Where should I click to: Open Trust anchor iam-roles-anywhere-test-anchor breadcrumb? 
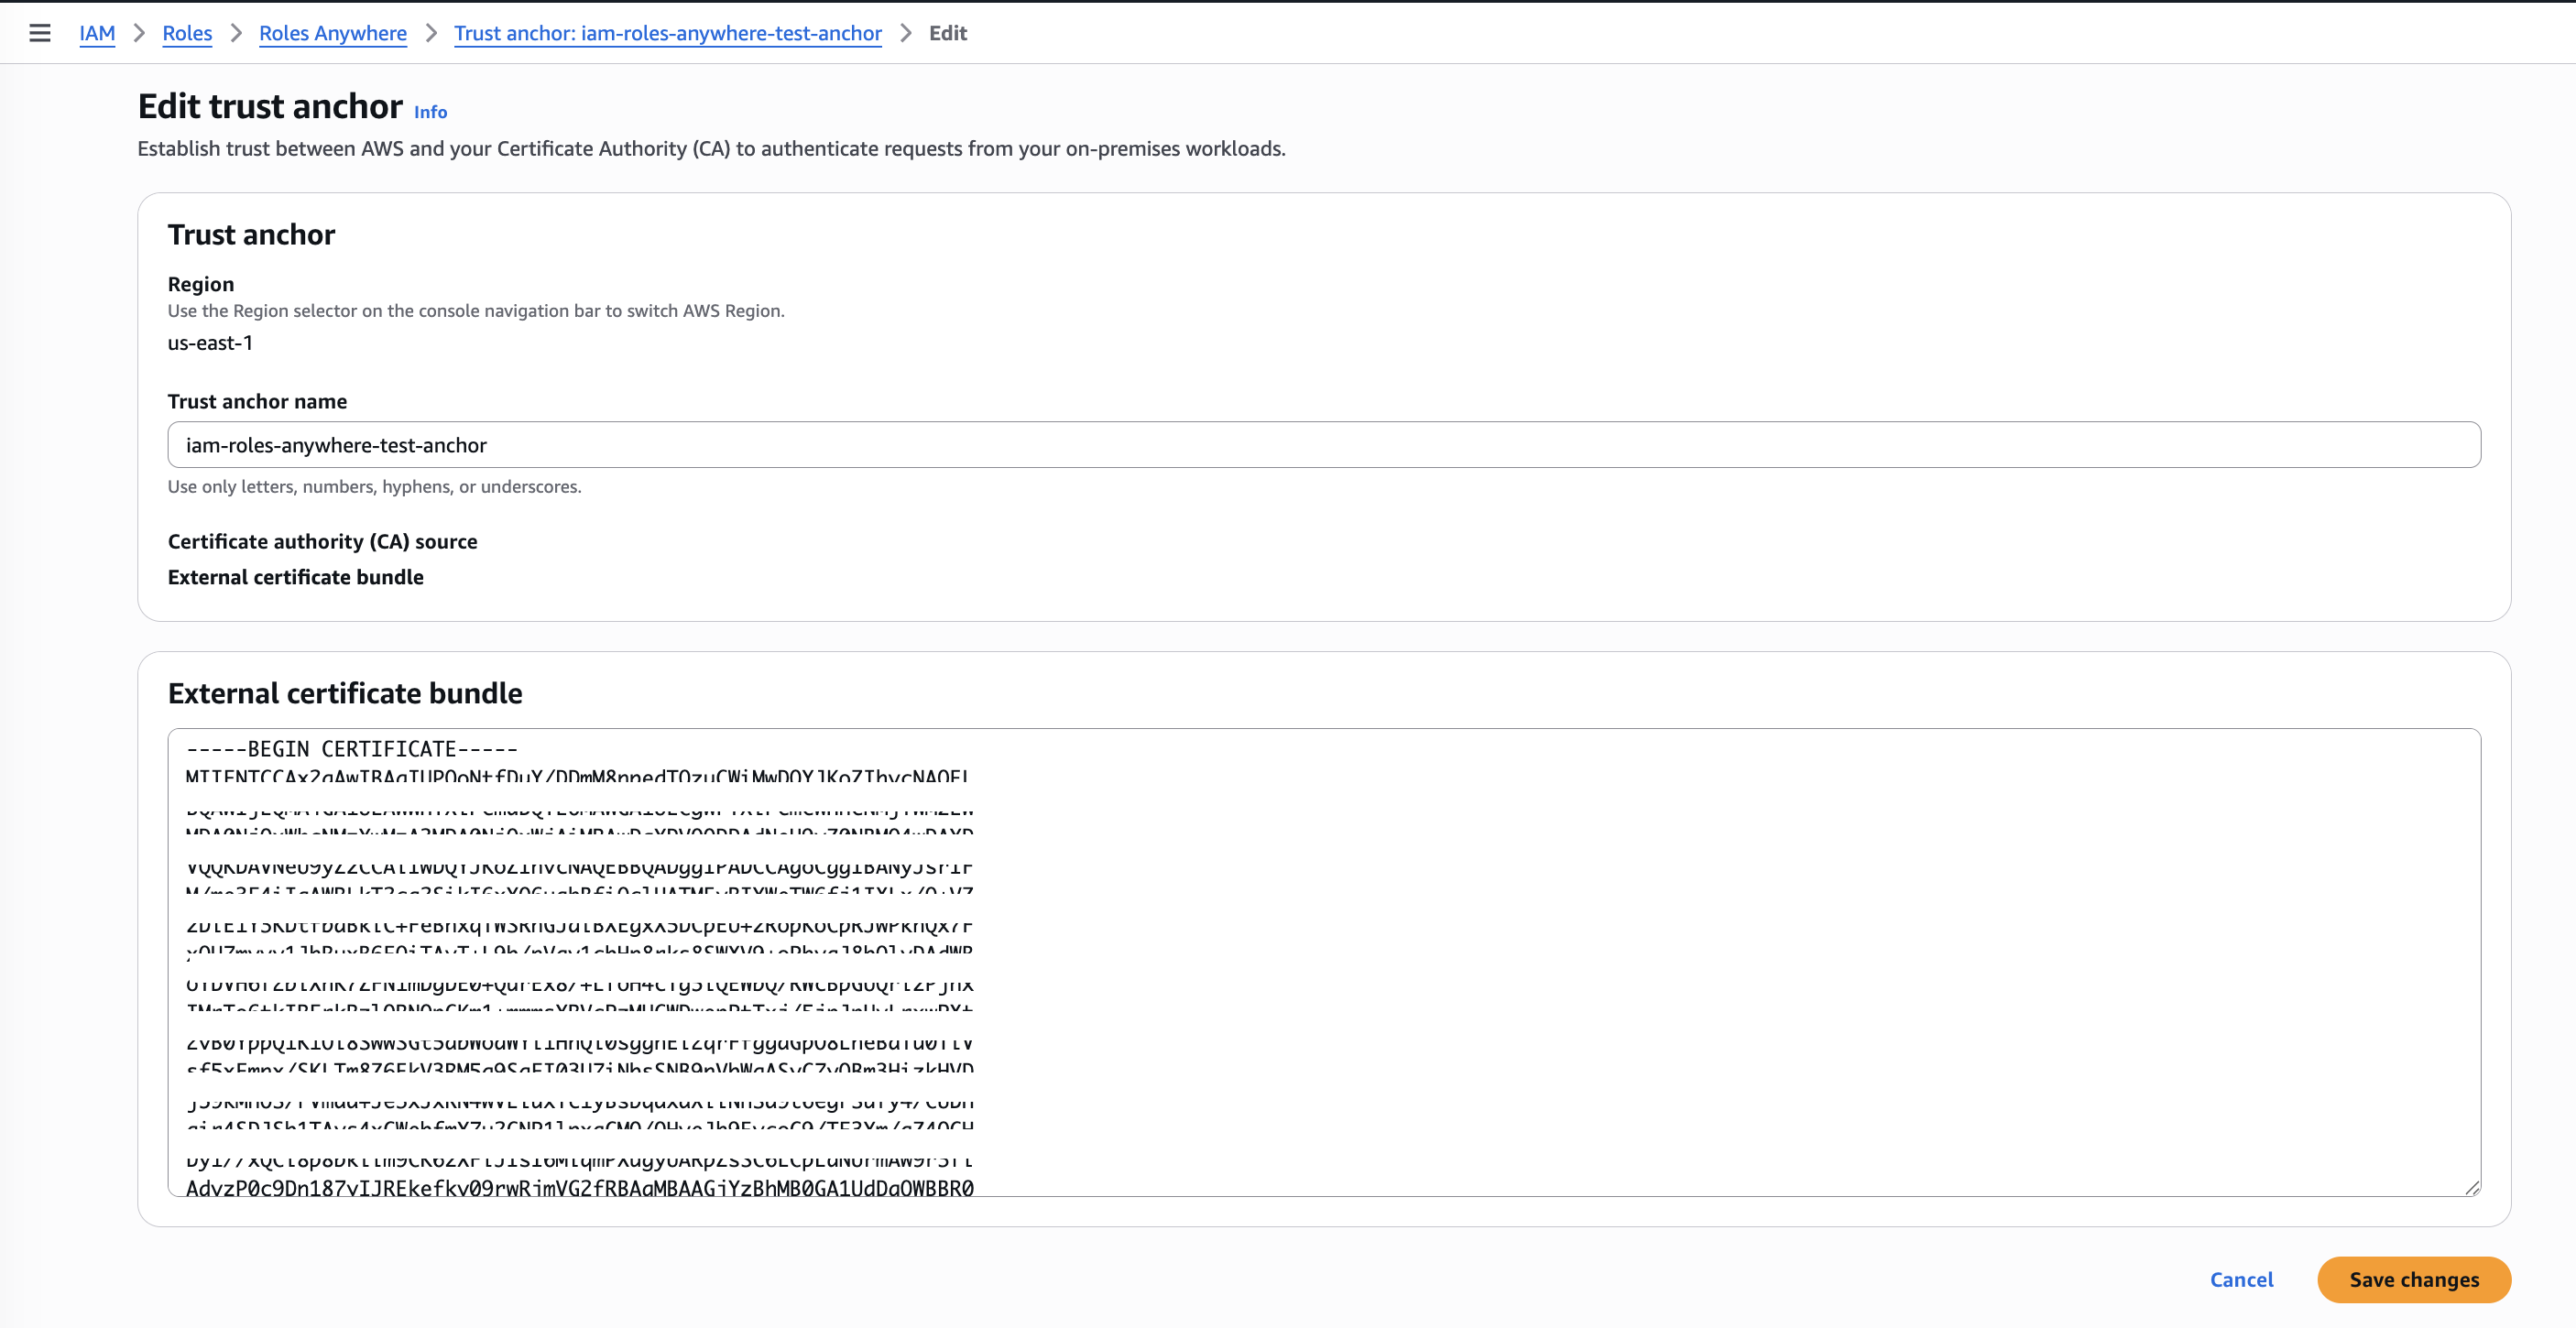667,33
